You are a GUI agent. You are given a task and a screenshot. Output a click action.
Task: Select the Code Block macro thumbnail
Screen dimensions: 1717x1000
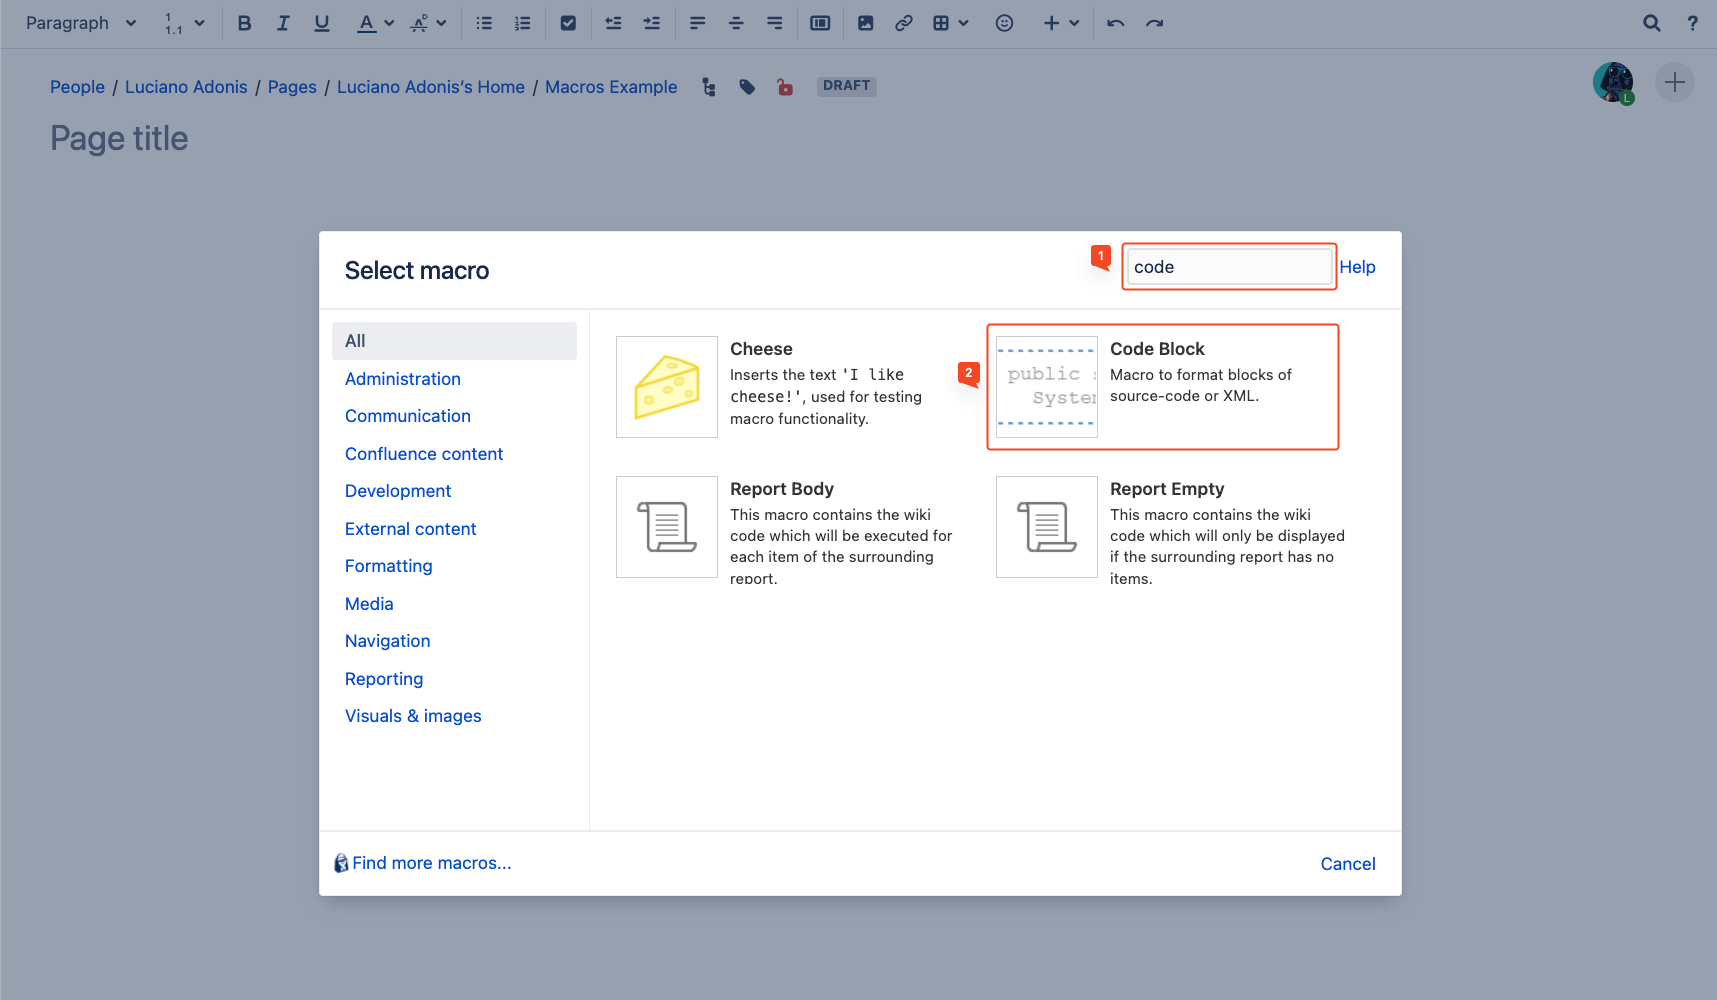pyautogui.click(x=1046, y=387)
